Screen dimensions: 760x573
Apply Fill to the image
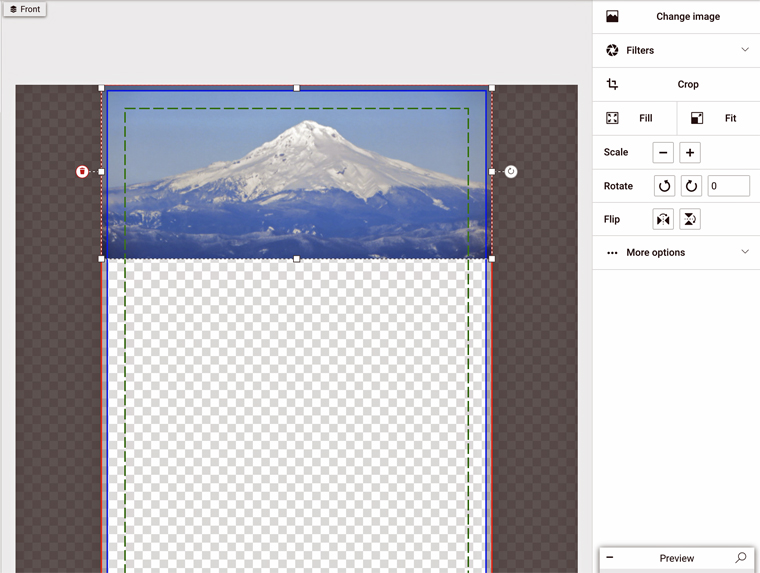[x=635, y=118]
